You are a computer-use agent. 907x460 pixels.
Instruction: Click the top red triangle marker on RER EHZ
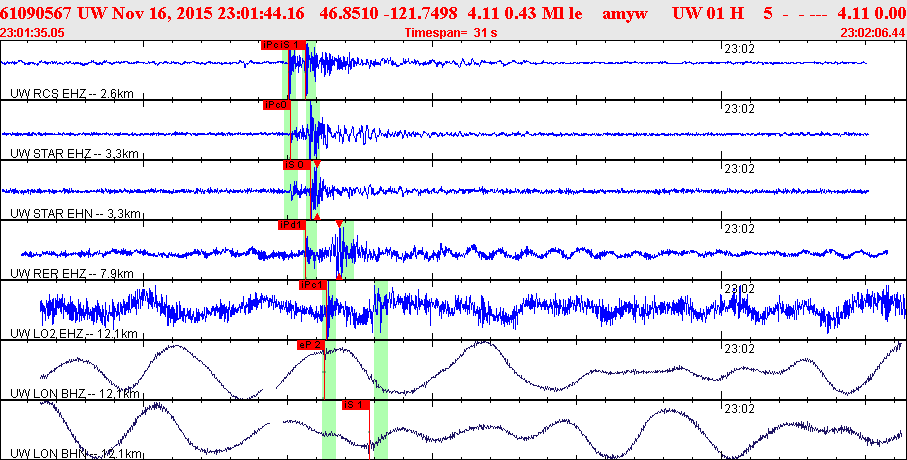coord(339,224)
